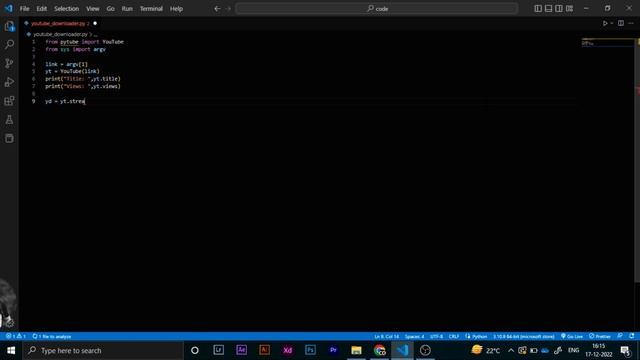Open the Windows Start menu
This screenshot has height=360, width=640.
tap(11, 350)
